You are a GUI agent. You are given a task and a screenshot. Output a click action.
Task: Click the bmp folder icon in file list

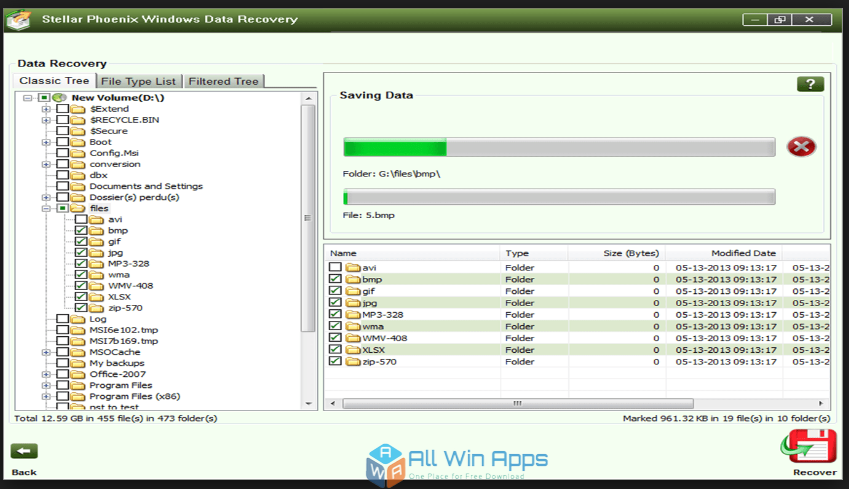(x=353, y=279)
